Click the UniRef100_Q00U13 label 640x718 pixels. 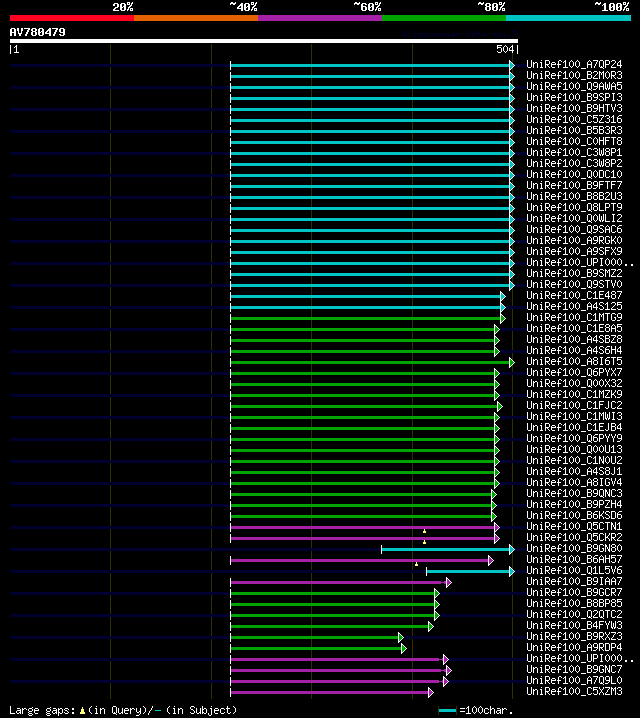tap(574, 449)
